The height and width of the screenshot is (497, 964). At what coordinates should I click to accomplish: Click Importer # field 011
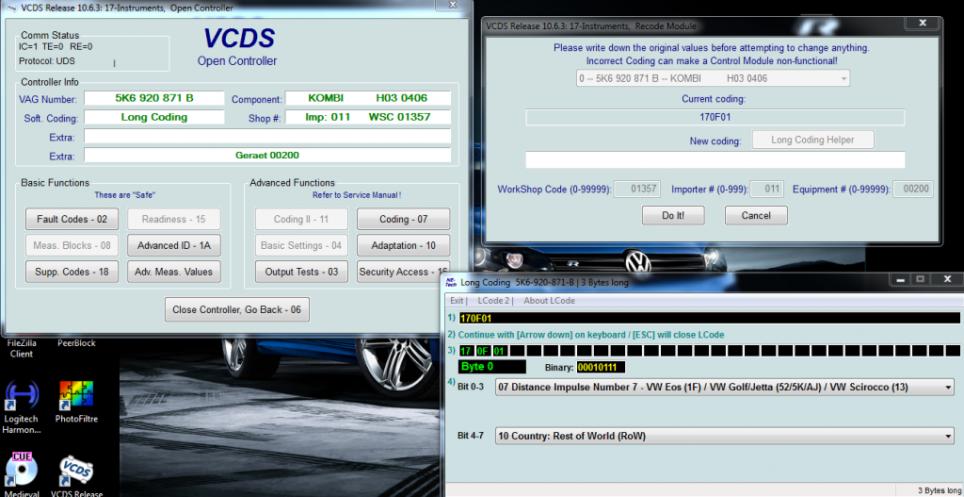(x=766, y=189)
